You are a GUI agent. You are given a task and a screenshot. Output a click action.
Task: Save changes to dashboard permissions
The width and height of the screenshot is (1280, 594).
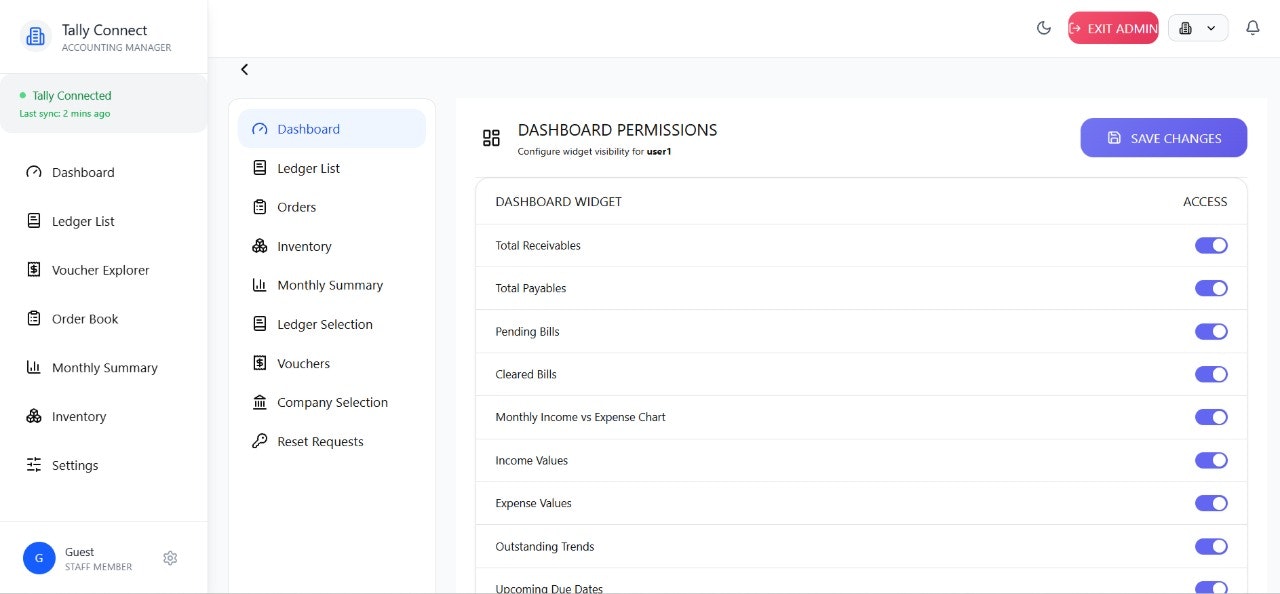(x=1164, y=138)
